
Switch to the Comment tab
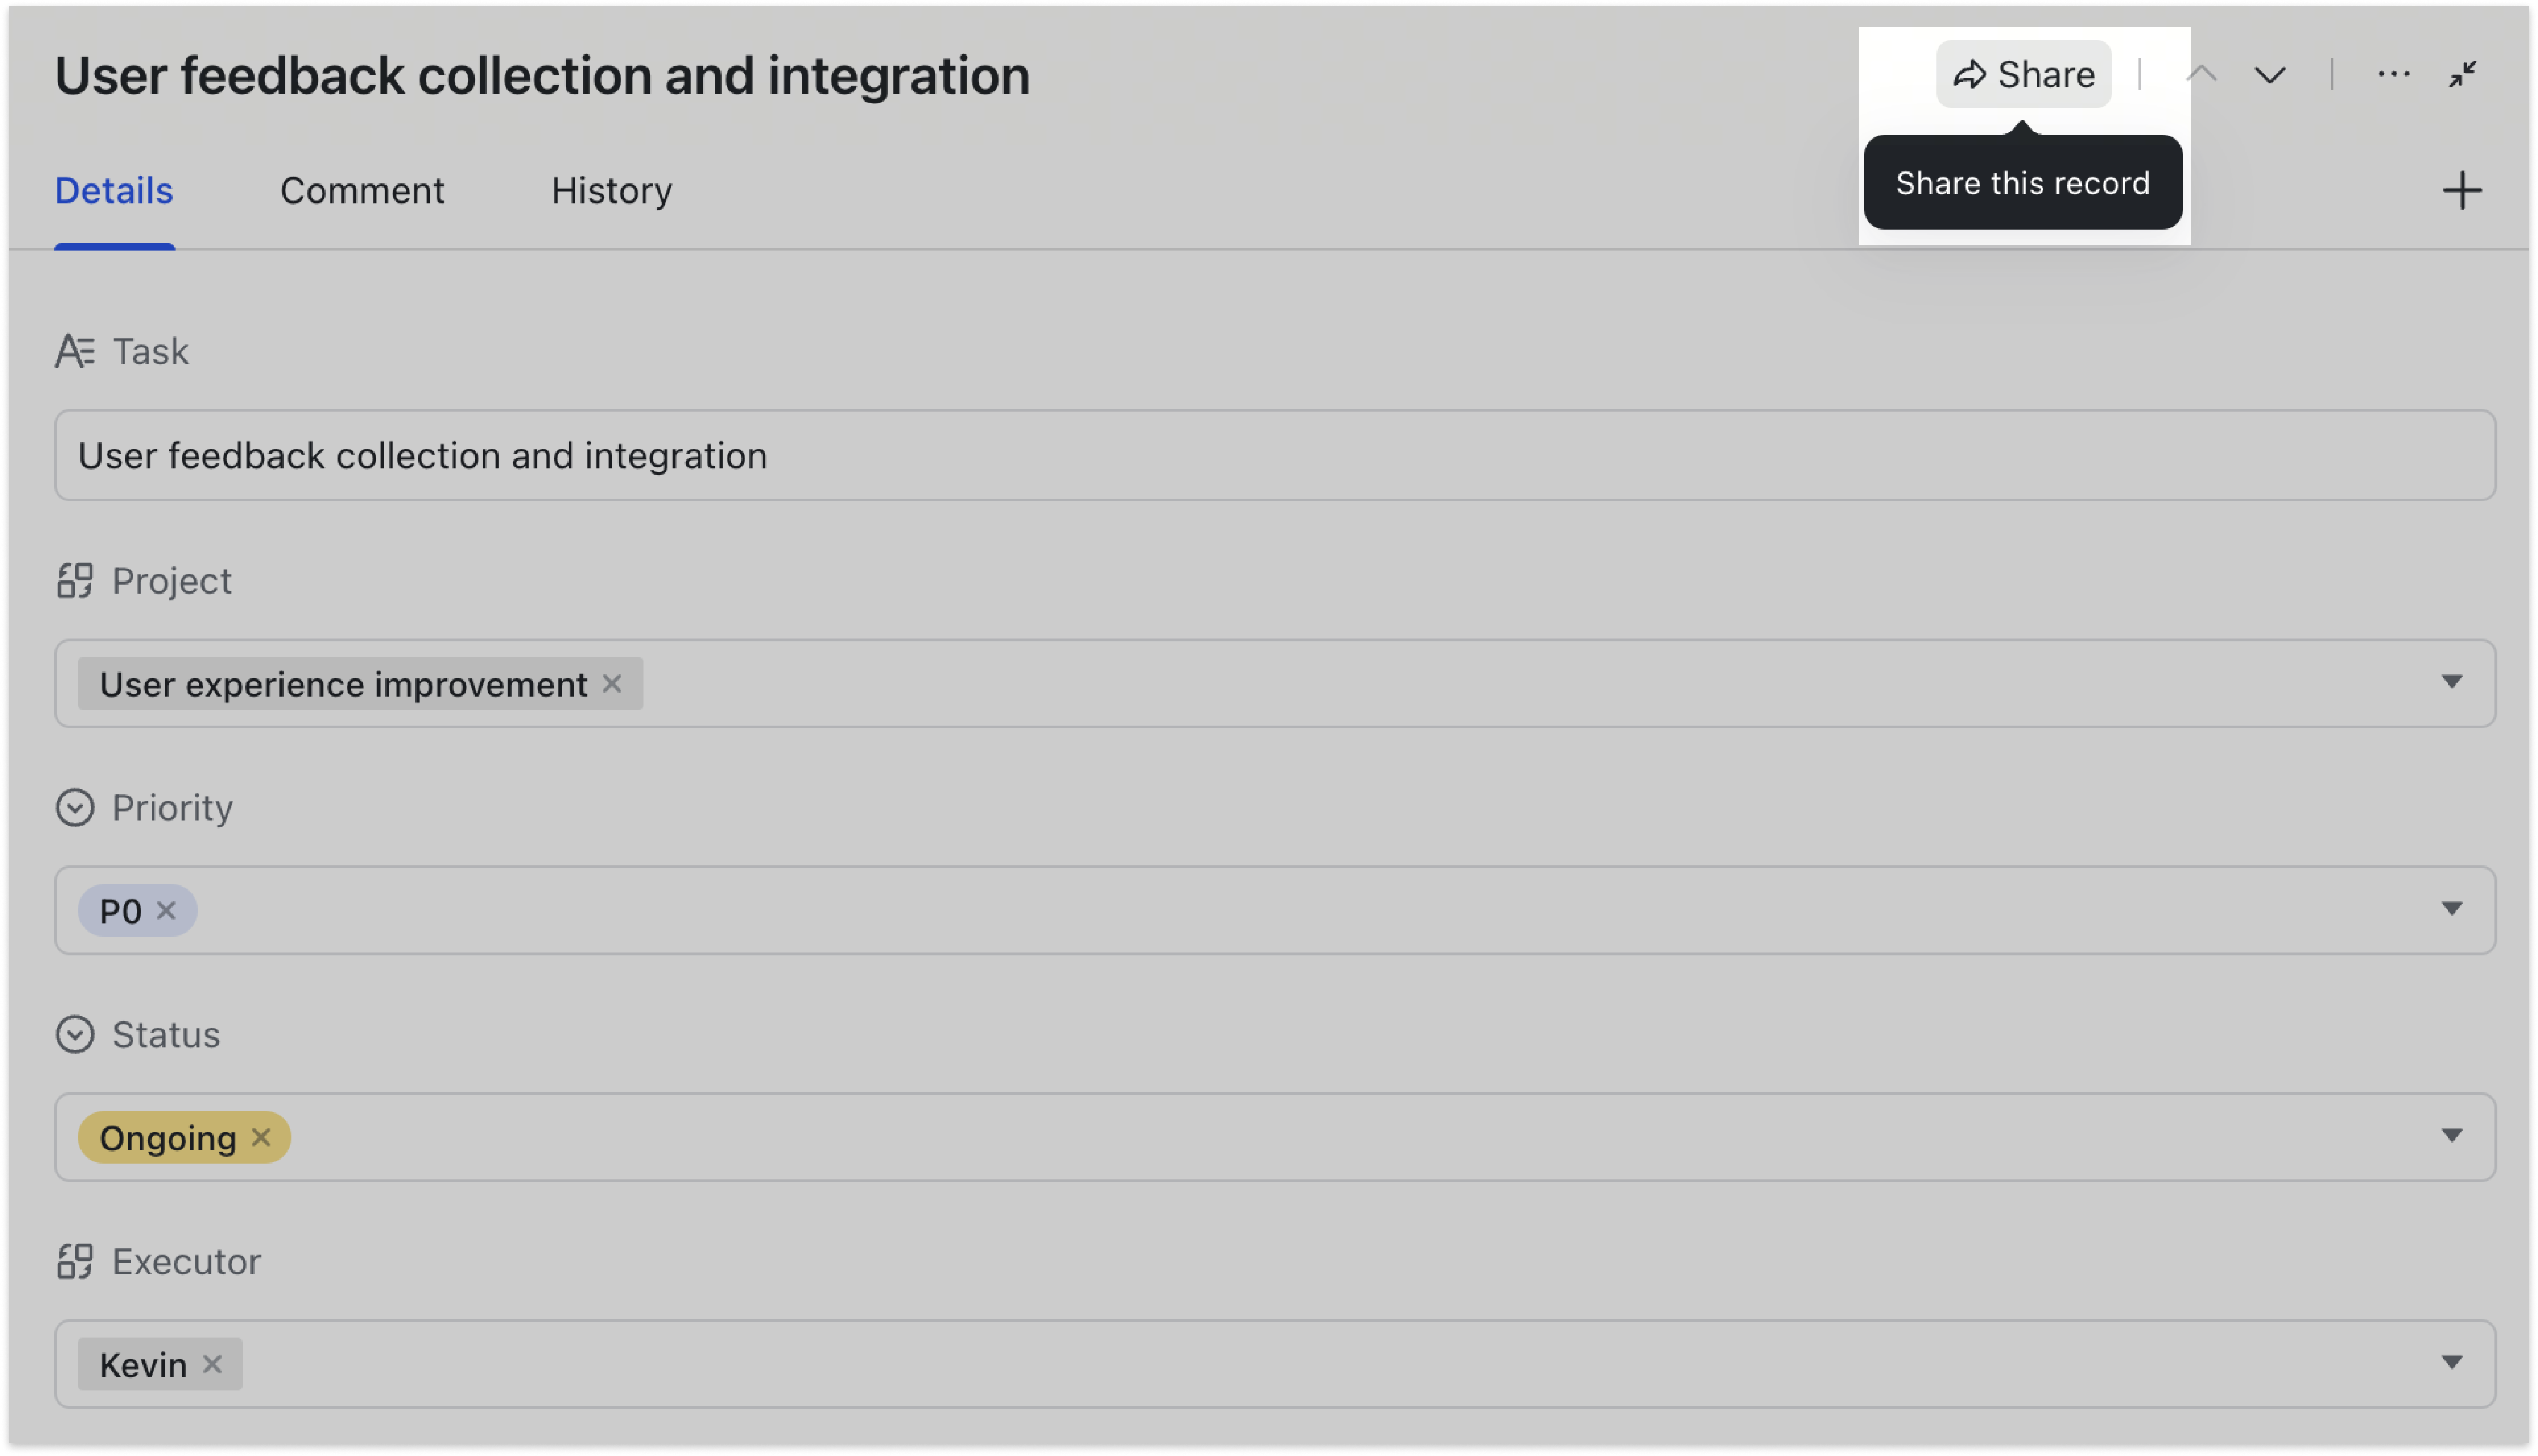tap(362, 190)
